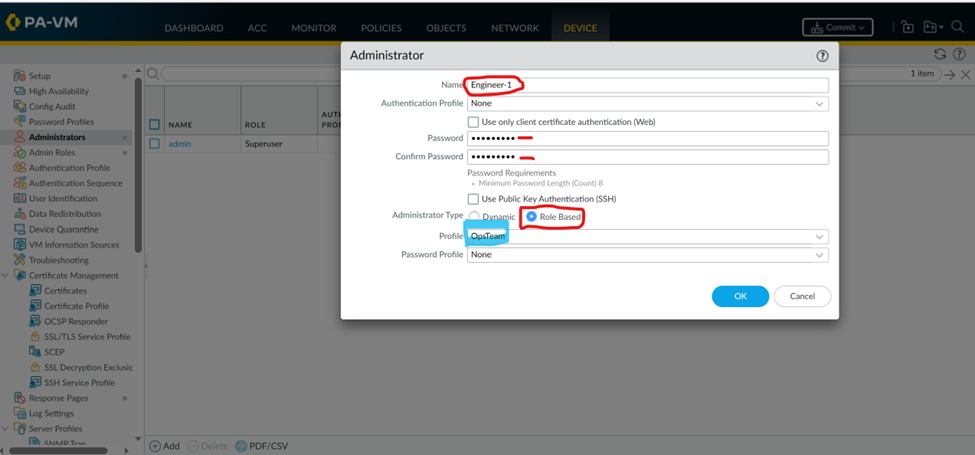The width and height of the screenshot is (975, 455).
Task: Click the Name field containing Engineer-1
Action: click(x=648, y=85)
